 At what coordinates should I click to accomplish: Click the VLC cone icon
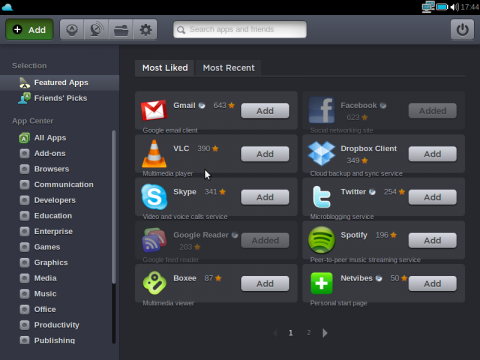[x=154, y=154]
